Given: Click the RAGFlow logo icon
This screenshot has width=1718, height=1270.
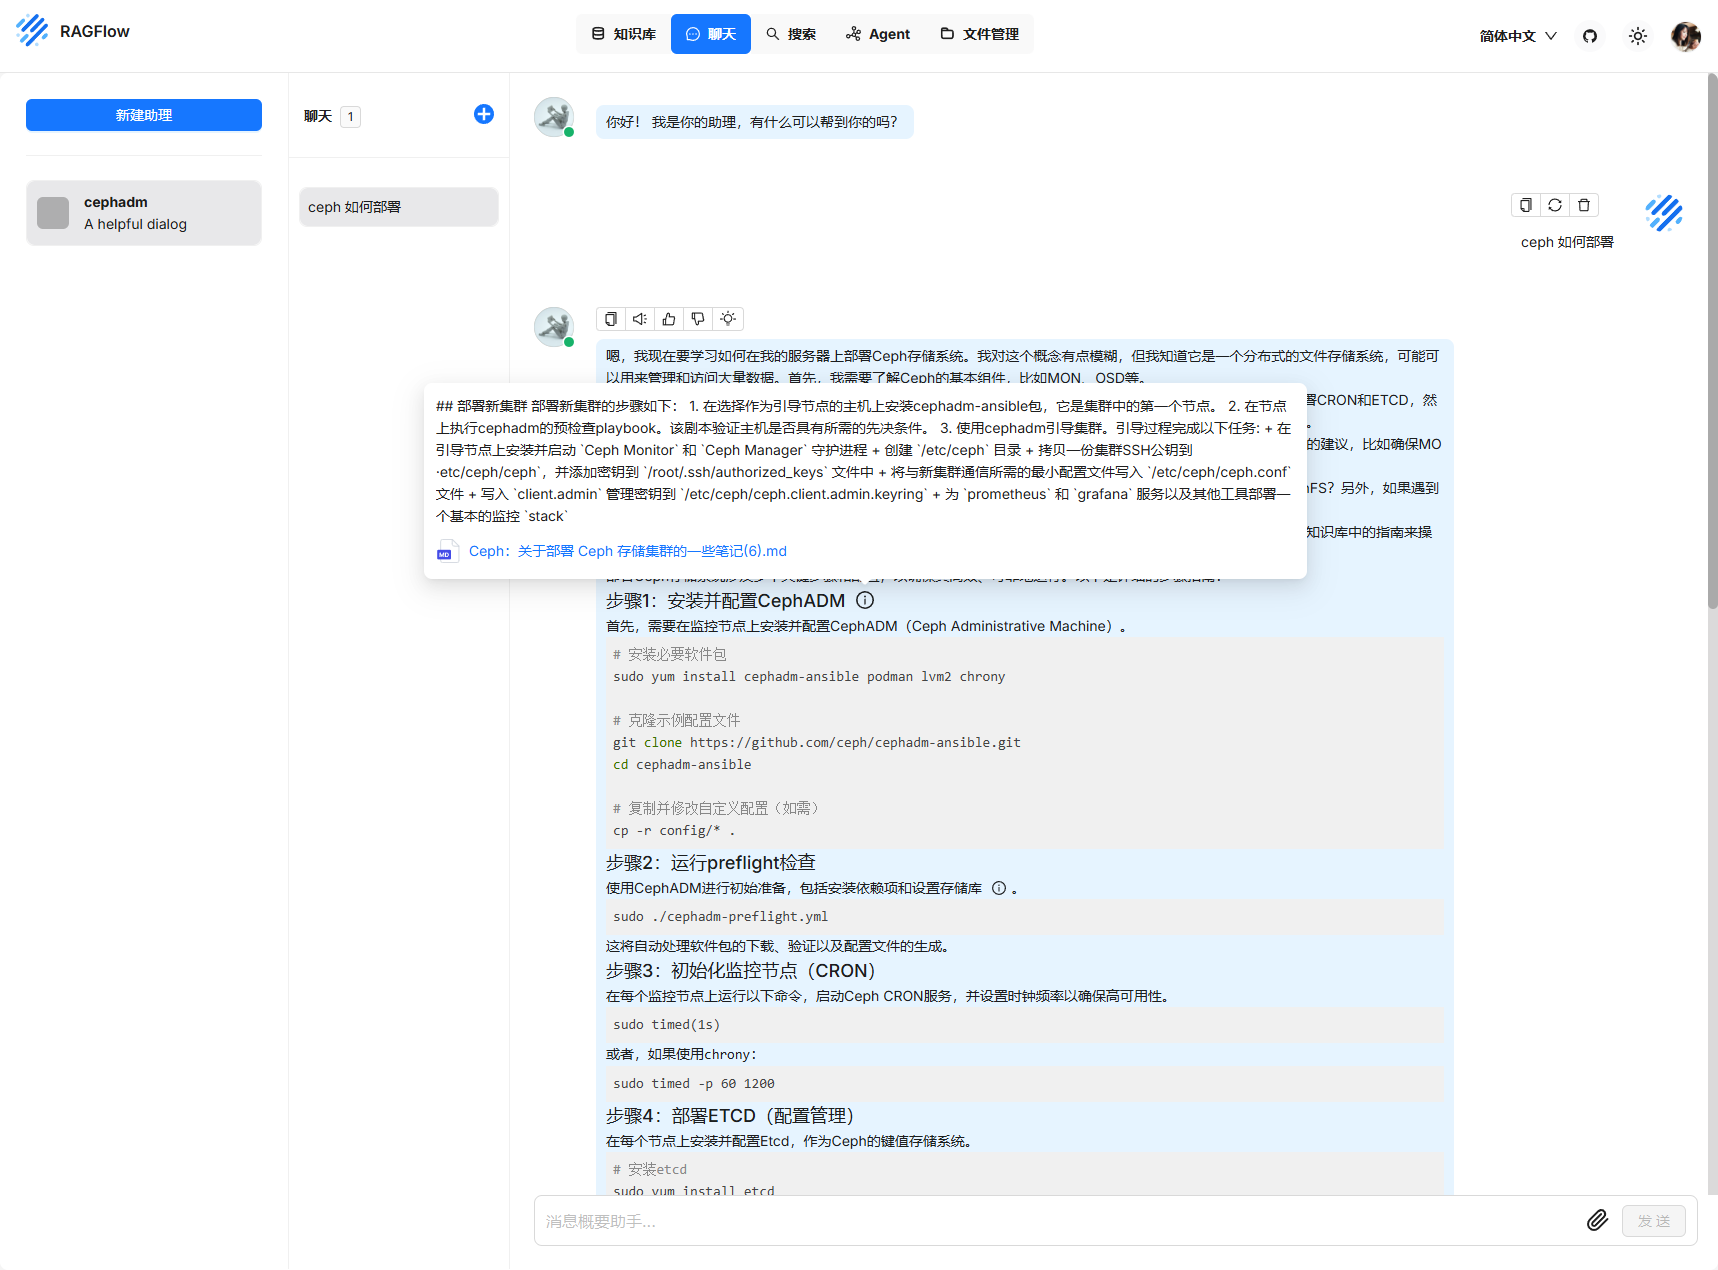Looking at the screenshot, I should [x=32, y=31].
